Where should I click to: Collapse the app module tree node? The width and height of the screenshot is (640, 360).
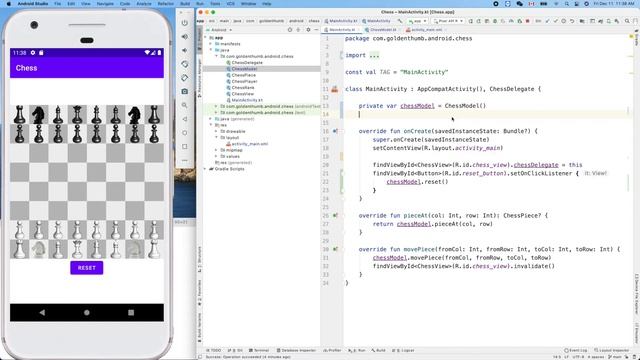click(206, 38)
